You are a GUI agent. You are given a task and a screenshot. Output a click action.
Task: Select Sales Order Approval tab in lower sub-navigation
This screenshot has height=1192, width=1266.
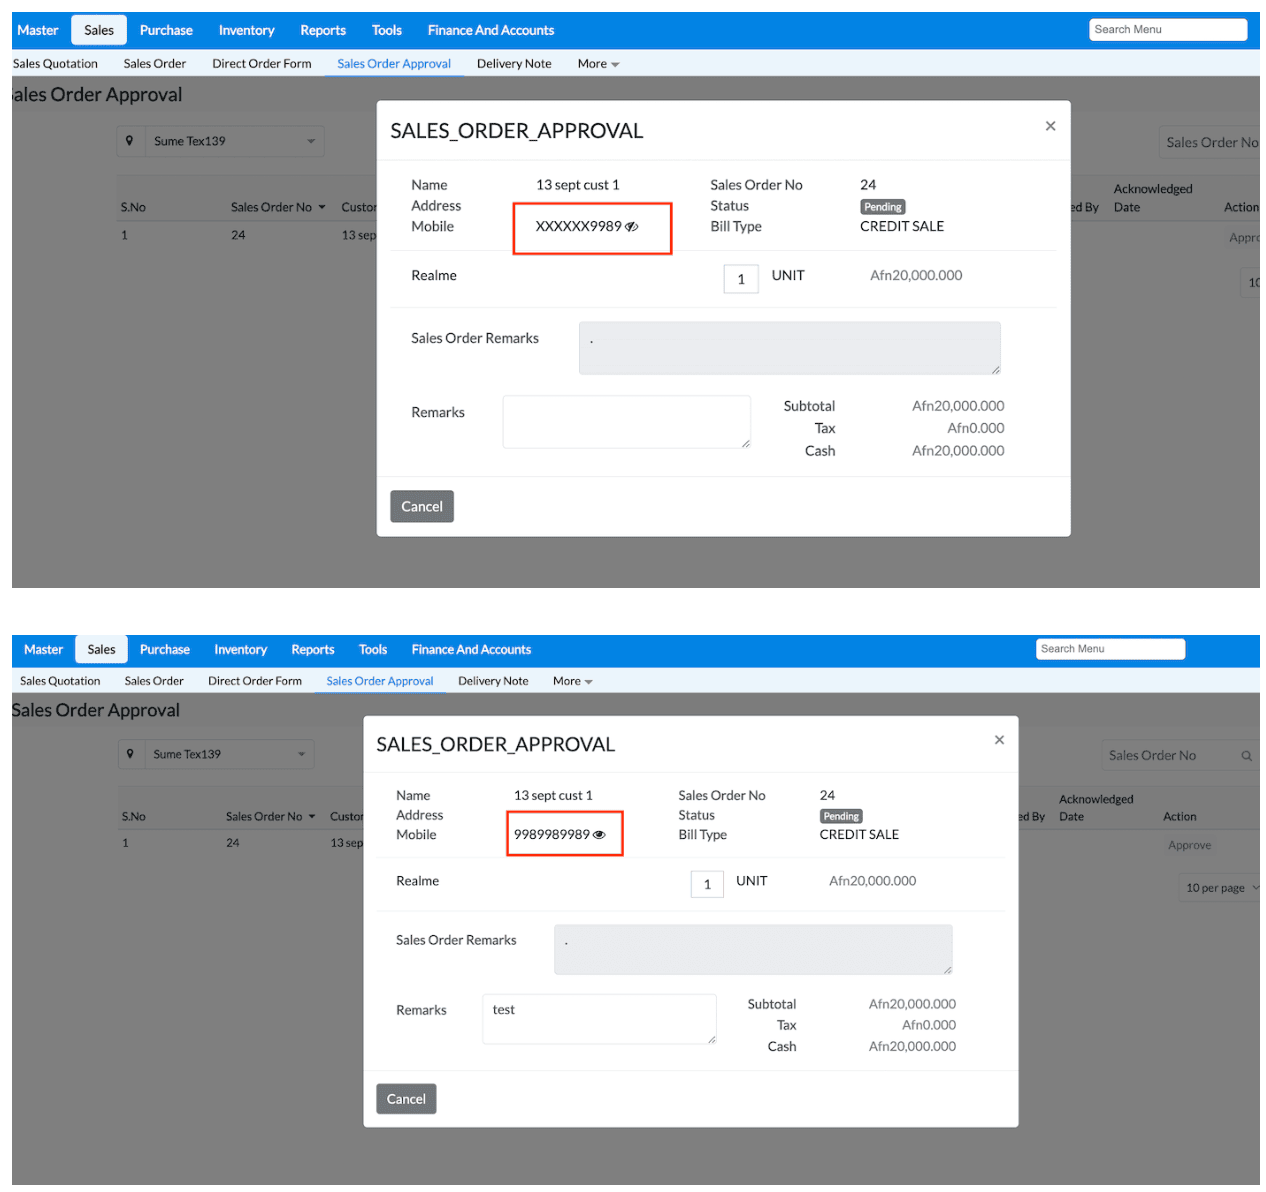(x=380, y=681)
